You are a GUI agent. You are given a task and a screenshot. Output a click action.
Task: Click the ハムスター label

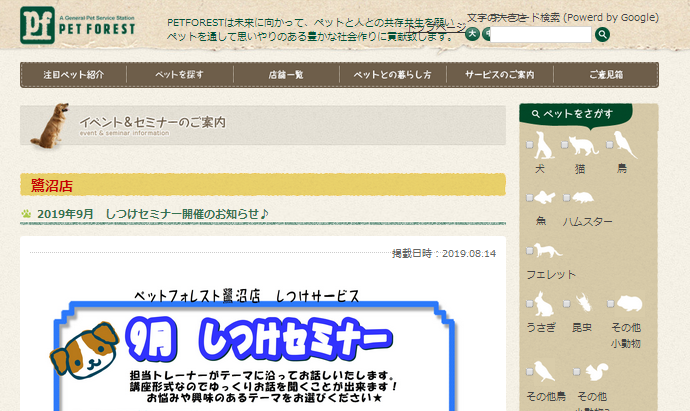(587, 221)
